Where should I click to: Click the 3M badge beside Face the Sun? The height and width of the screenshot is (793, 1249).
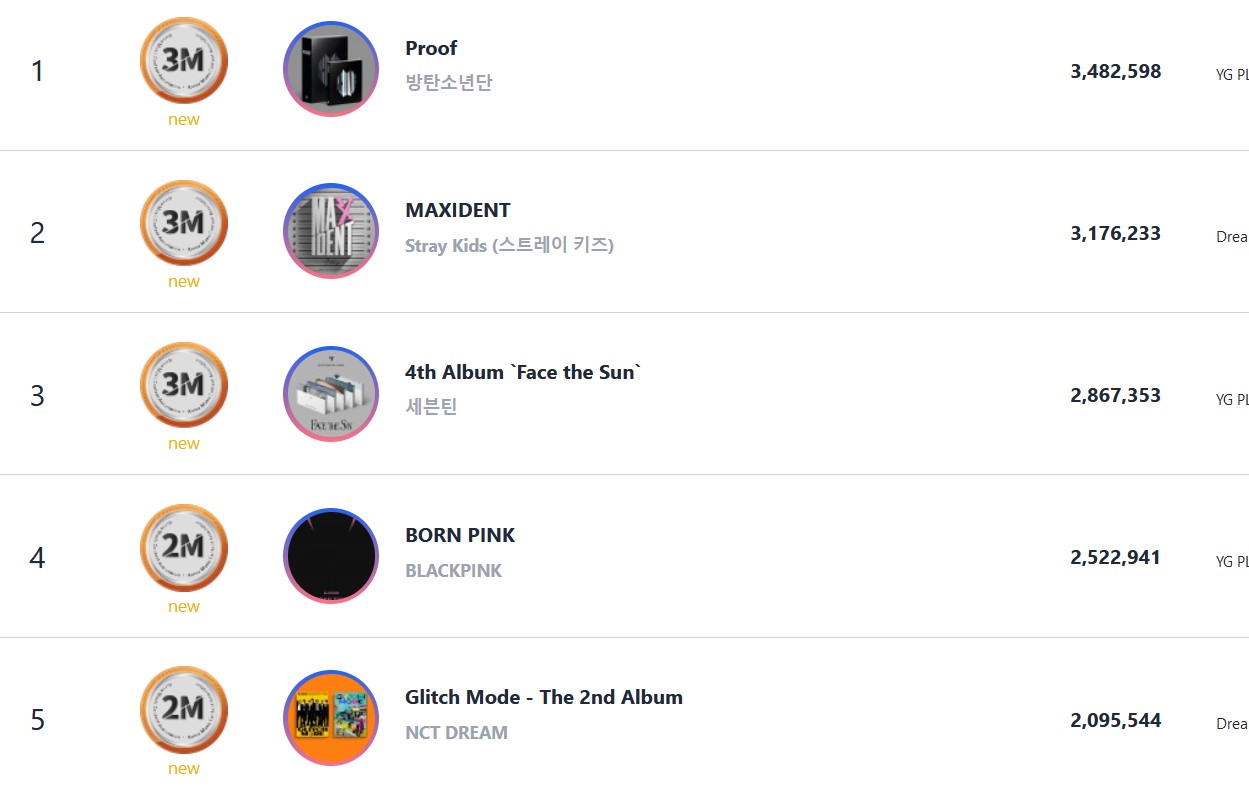point(184,385)
